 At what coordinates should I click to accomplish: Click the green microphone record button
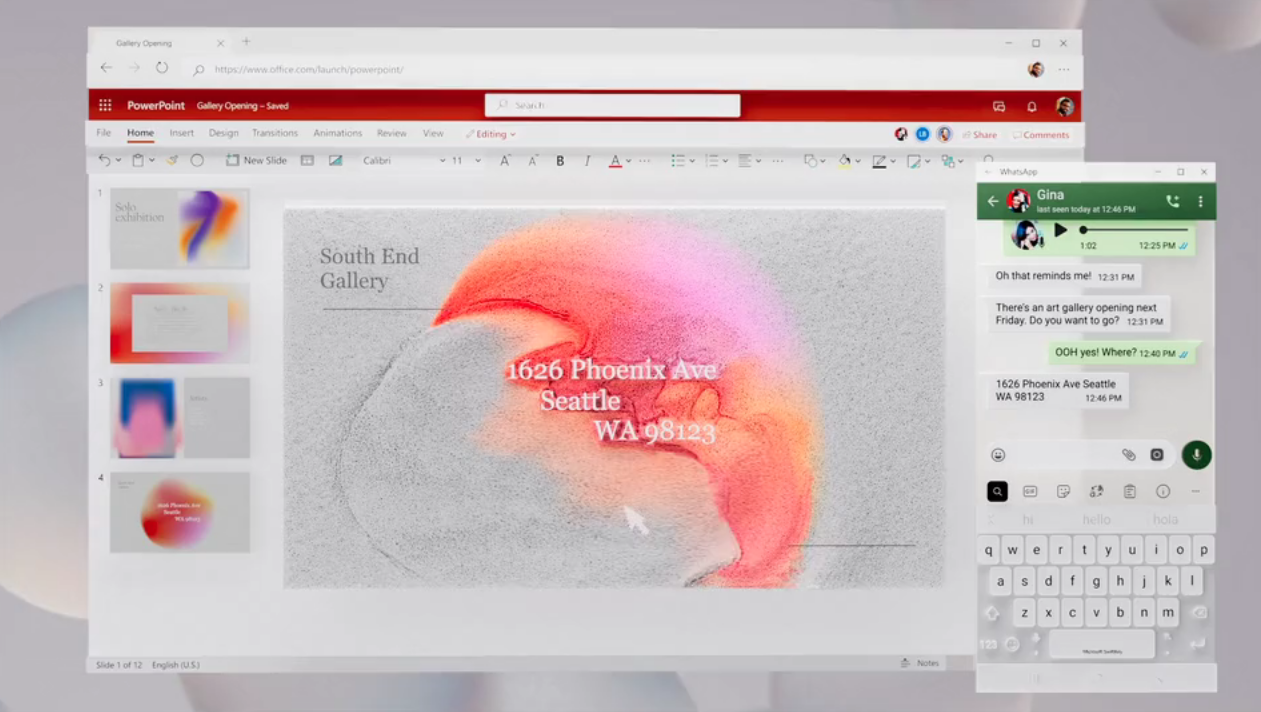[x=1196, y=455]
